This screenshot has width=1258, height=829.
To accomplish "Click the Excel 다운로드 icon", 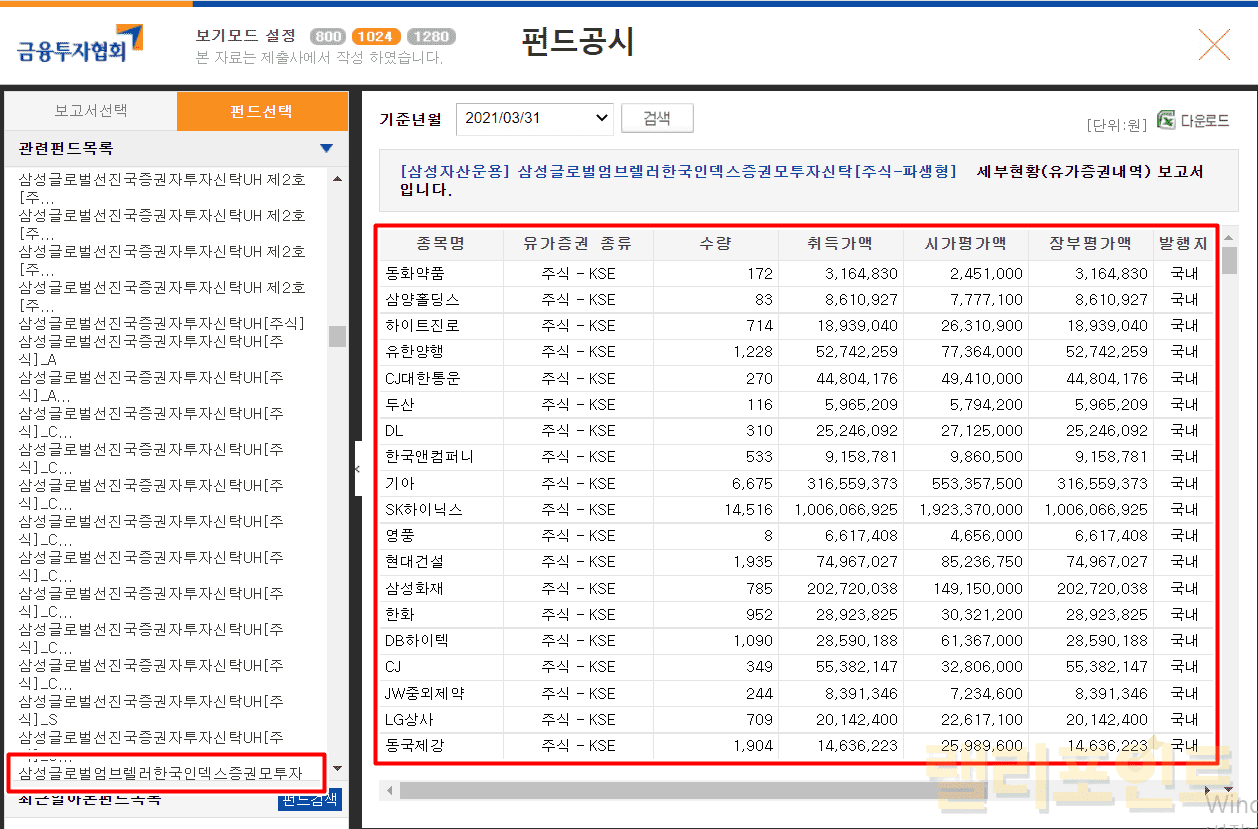I will tap(1166, 120).
